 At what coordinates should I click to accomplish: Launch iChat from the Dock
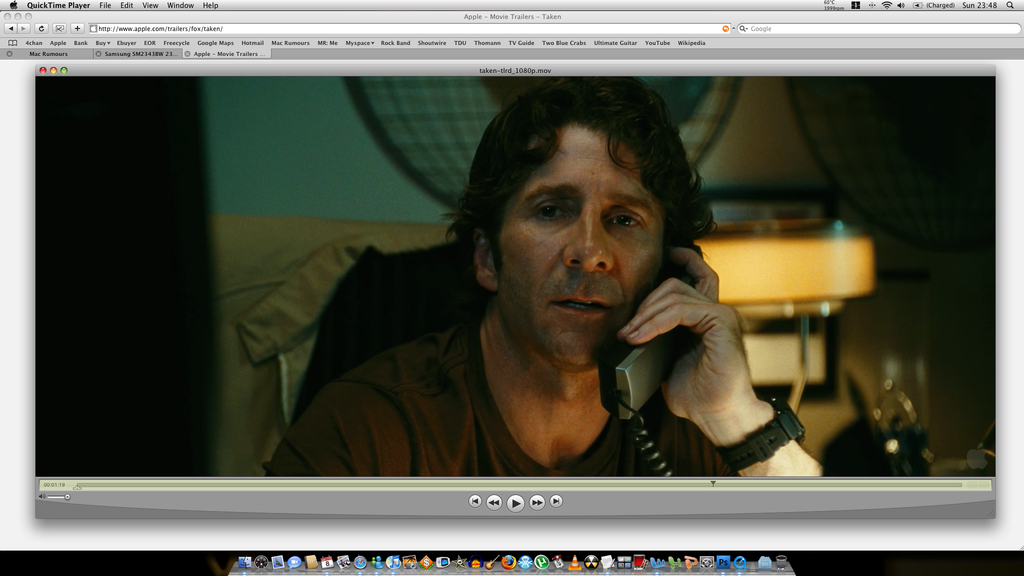coord(294,562)
